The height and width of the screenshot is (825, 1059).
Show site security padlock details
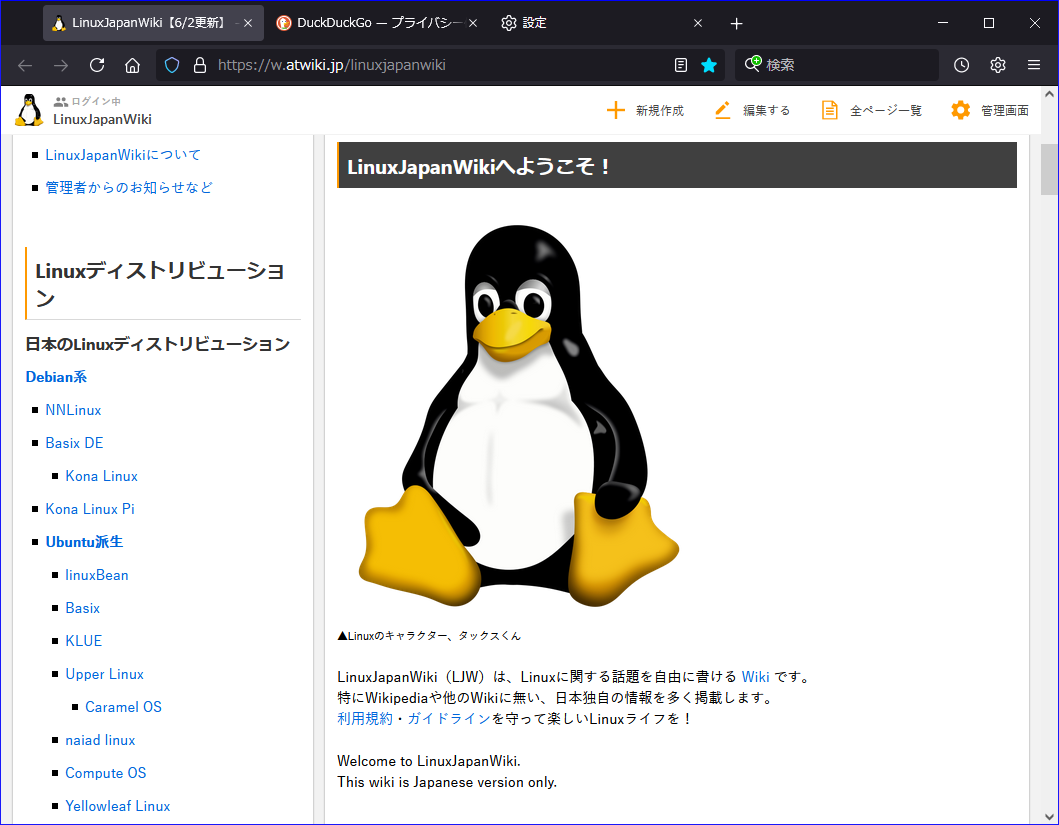[200, 65]
